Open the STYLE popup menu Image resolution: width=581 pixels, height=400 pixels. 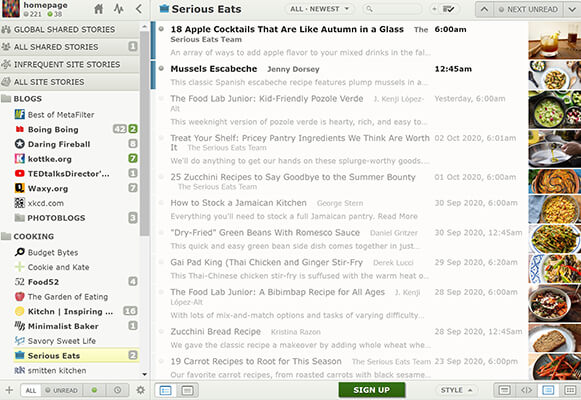point(456,390)
